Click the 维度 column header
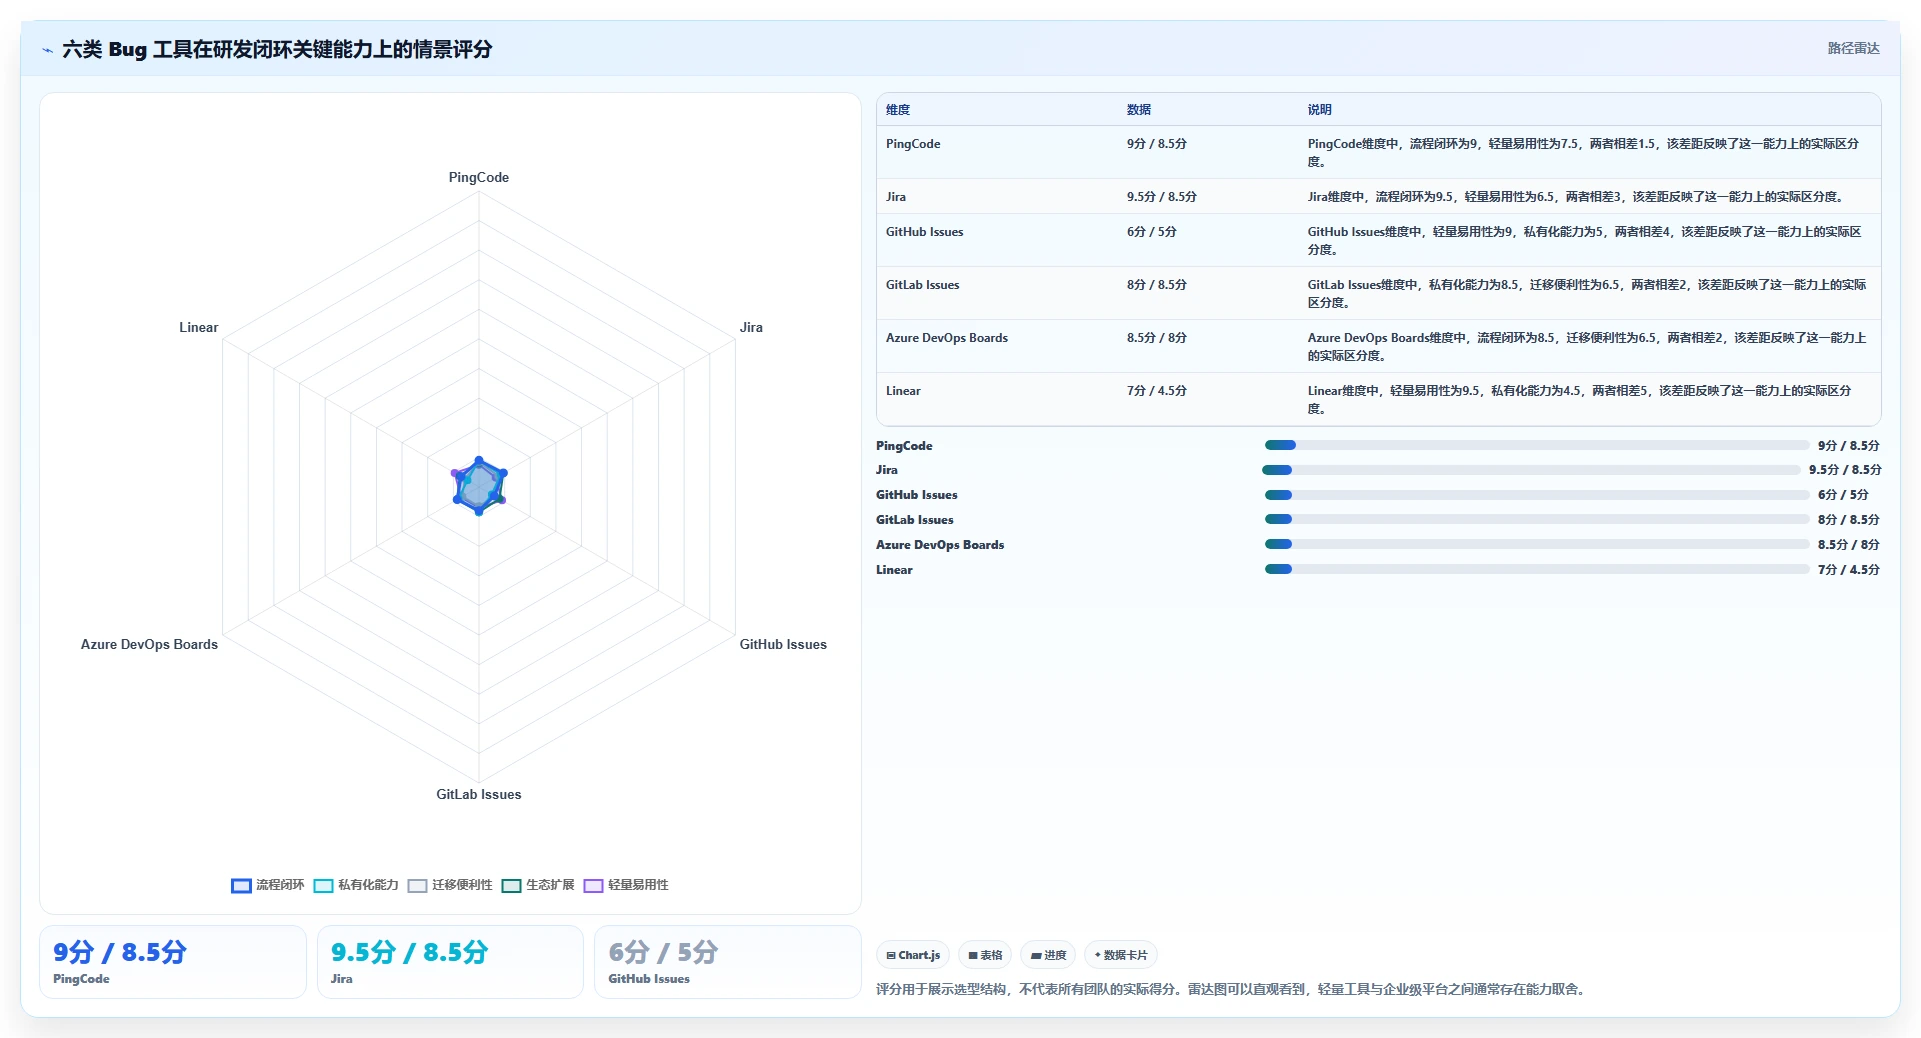The height and width of the screenshot is (1038, 1921). tap(898, 110)
